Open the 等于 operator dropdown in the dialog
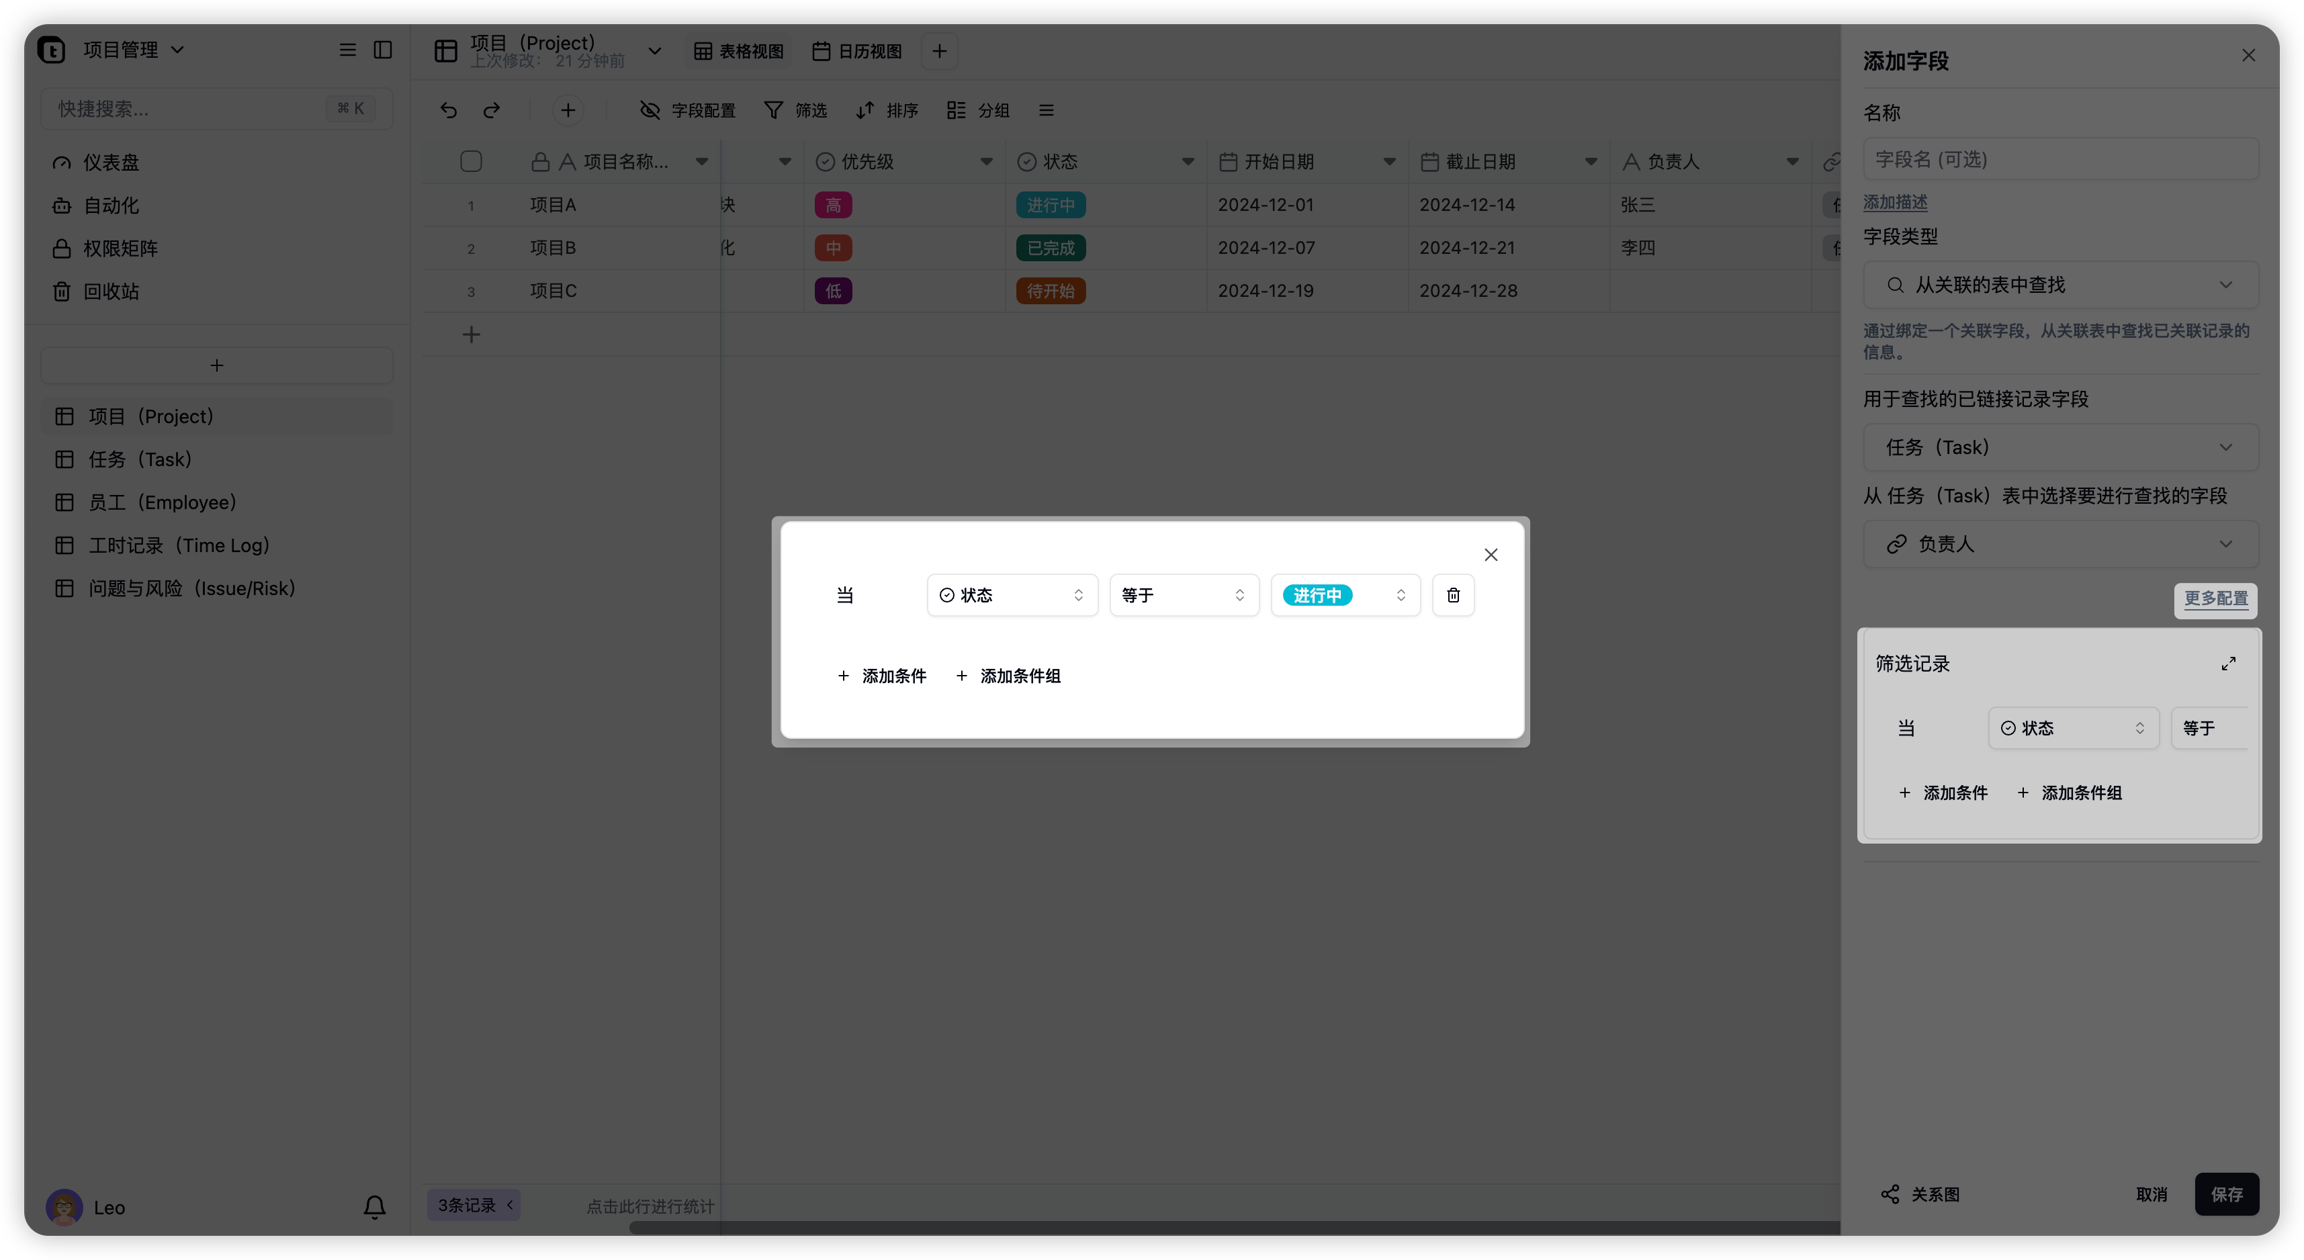Screen dimensions: 2304x1260 coord(1183,595)
